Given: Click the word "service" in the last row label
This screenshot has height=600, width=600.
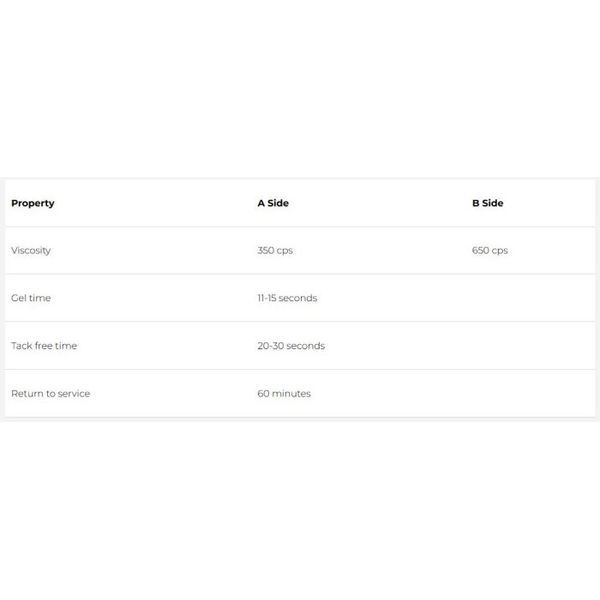Looking at the screenshot, I should (73, 394).
